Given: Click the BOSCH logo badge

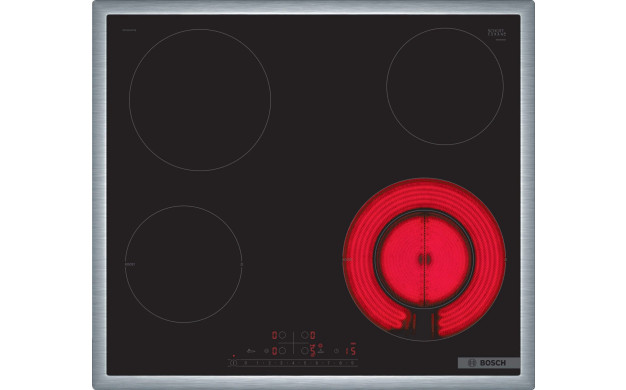Looking at the screenshot, I should point(489,362).
